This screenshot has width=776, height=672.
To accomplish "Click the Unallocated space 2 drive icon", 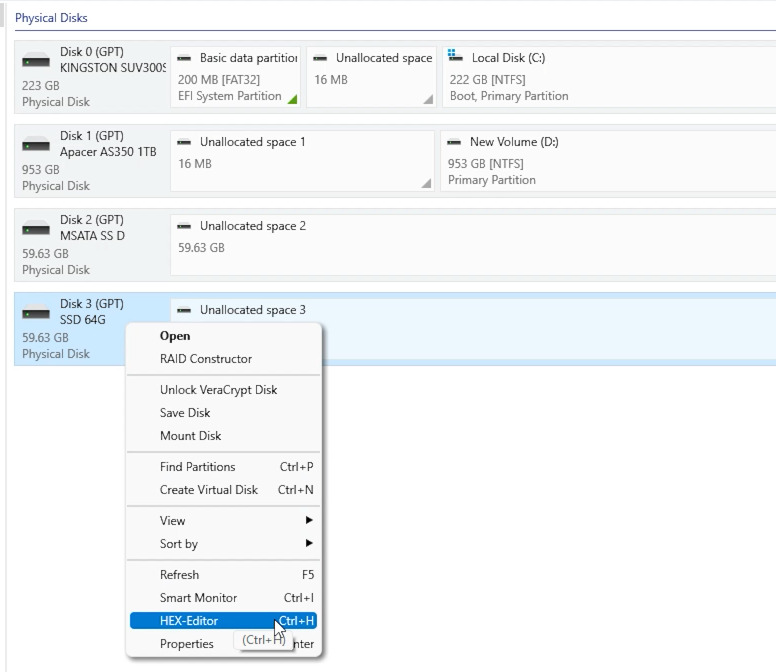I will 184,227.
